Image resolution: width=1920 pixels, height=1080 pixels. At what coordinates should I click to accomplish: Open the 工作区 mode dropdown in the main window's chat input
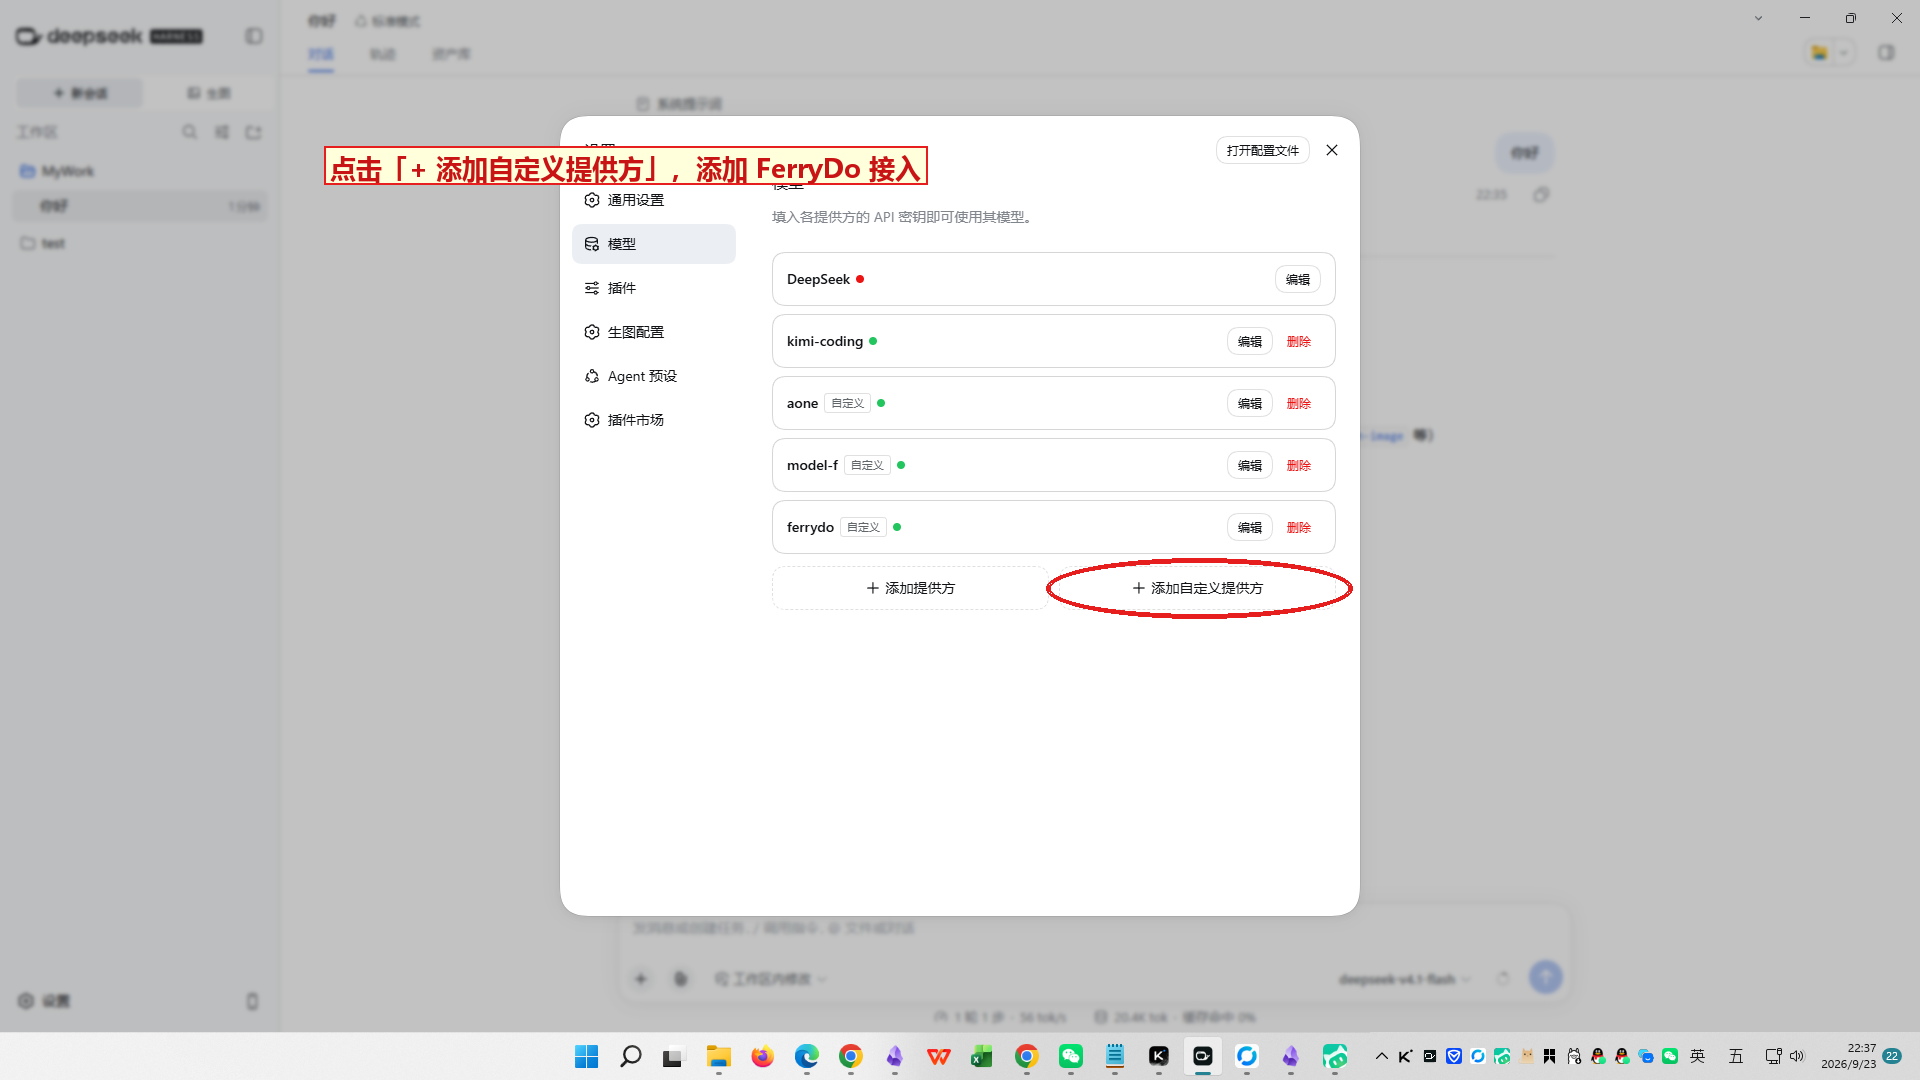[x=771, y=979]
